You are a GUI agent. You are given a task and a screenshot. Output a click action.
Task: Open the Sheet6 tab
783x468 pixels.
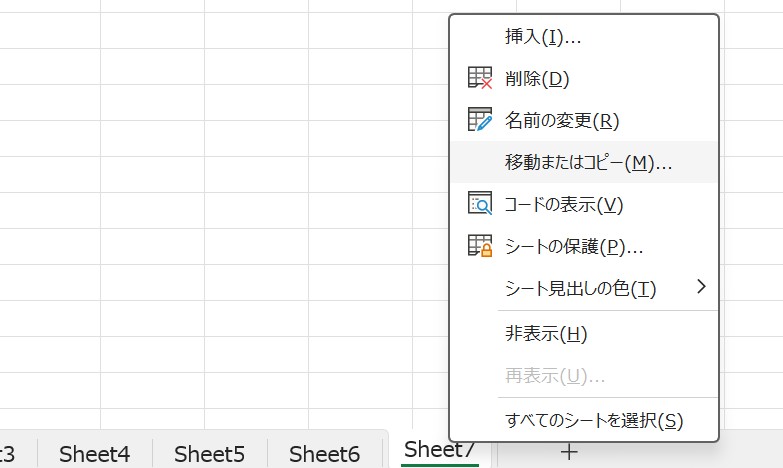tap(324, 454)
